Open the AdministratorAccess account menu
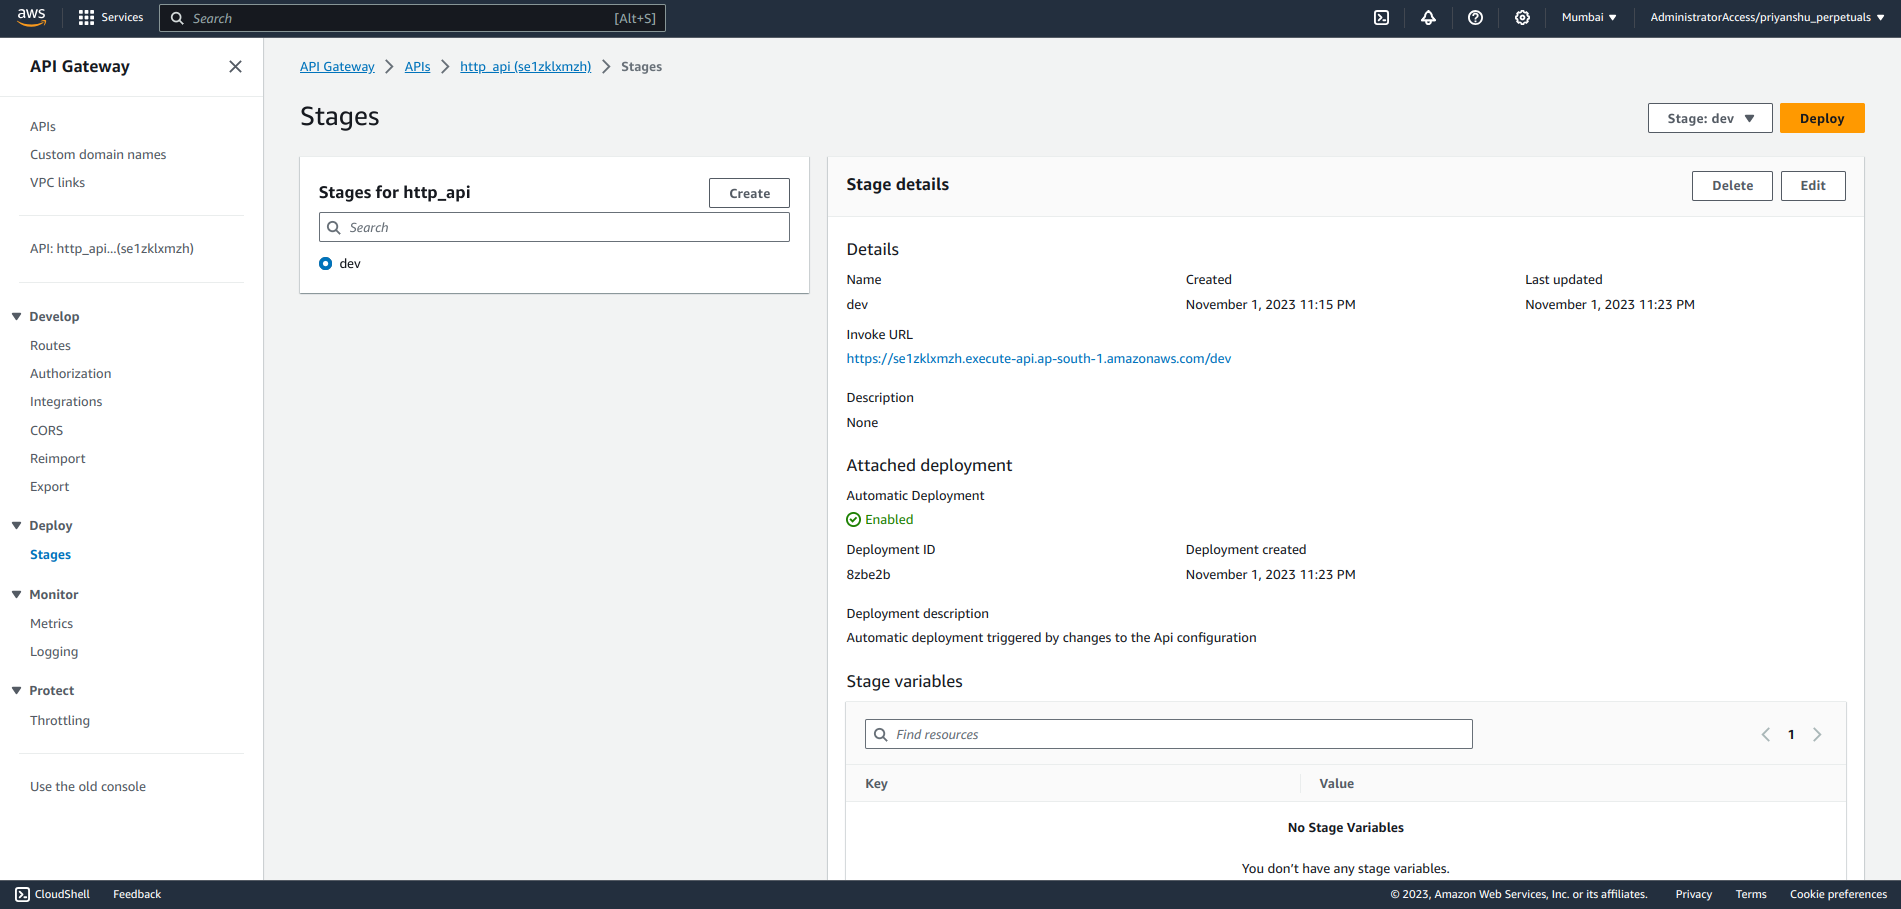Viewport: 1901px width, 909px height. tap(1767, 17)
